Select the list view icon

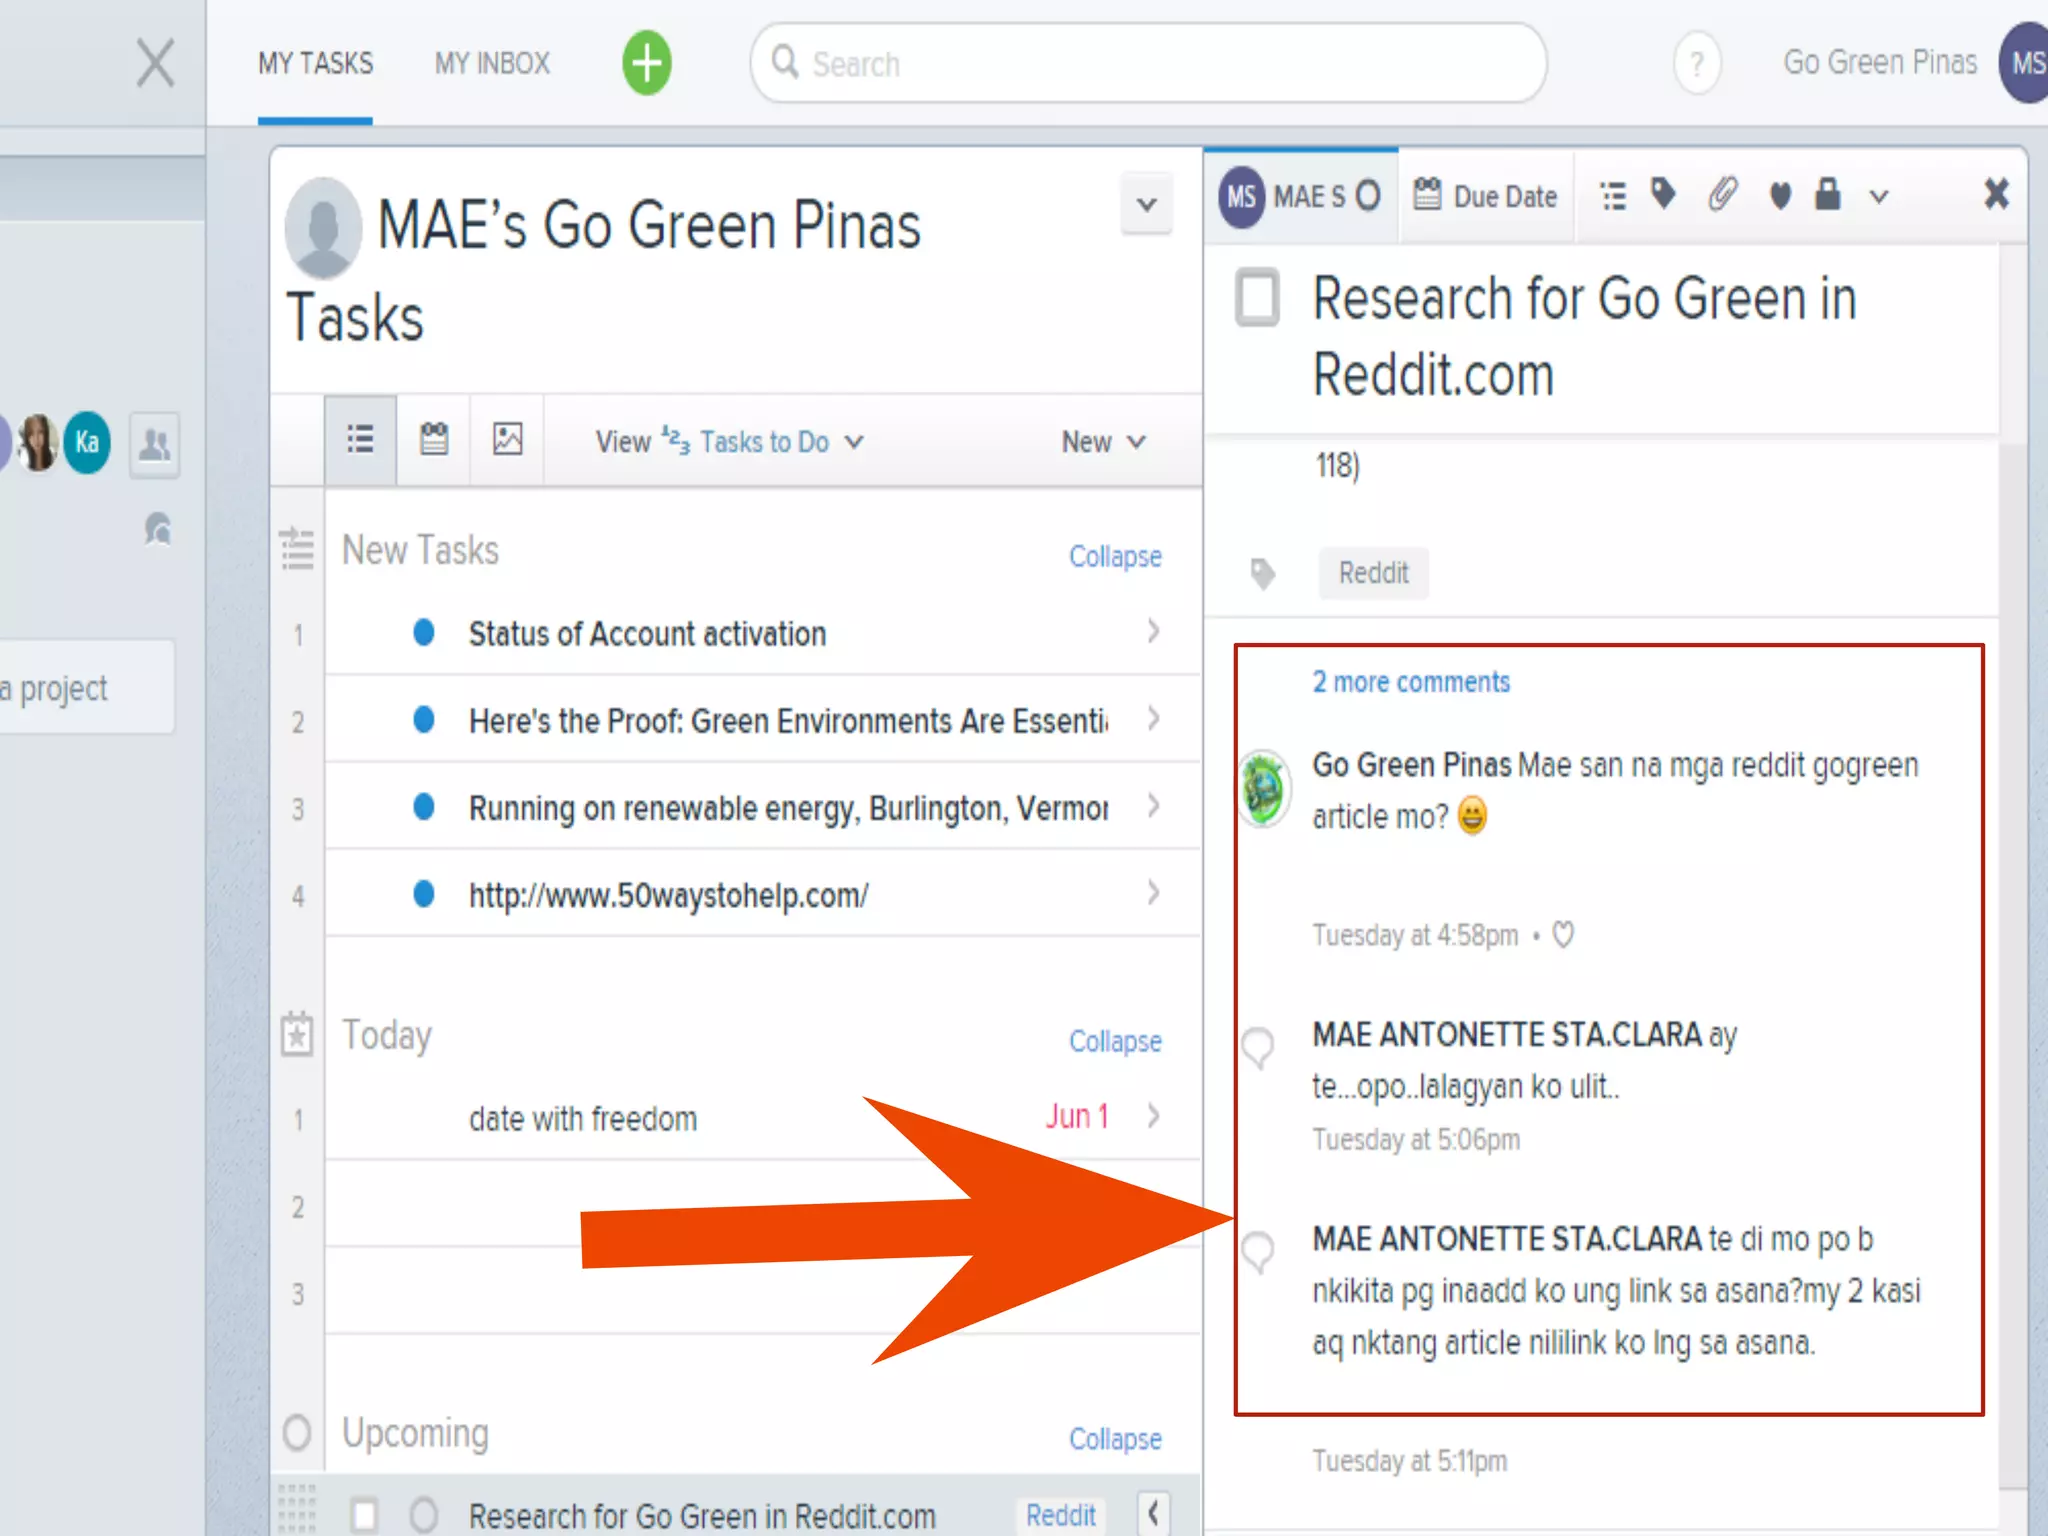click(x=360, y=440)
